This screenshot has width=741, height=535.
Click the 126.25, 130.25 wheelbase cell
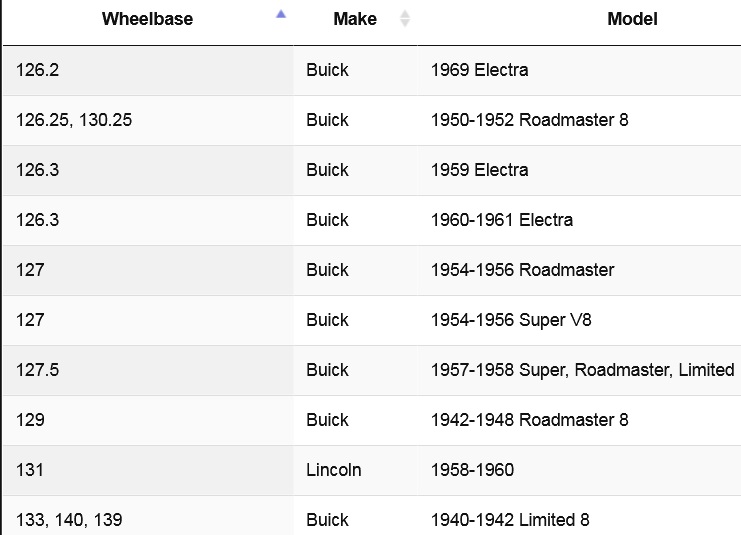point(74,120)
